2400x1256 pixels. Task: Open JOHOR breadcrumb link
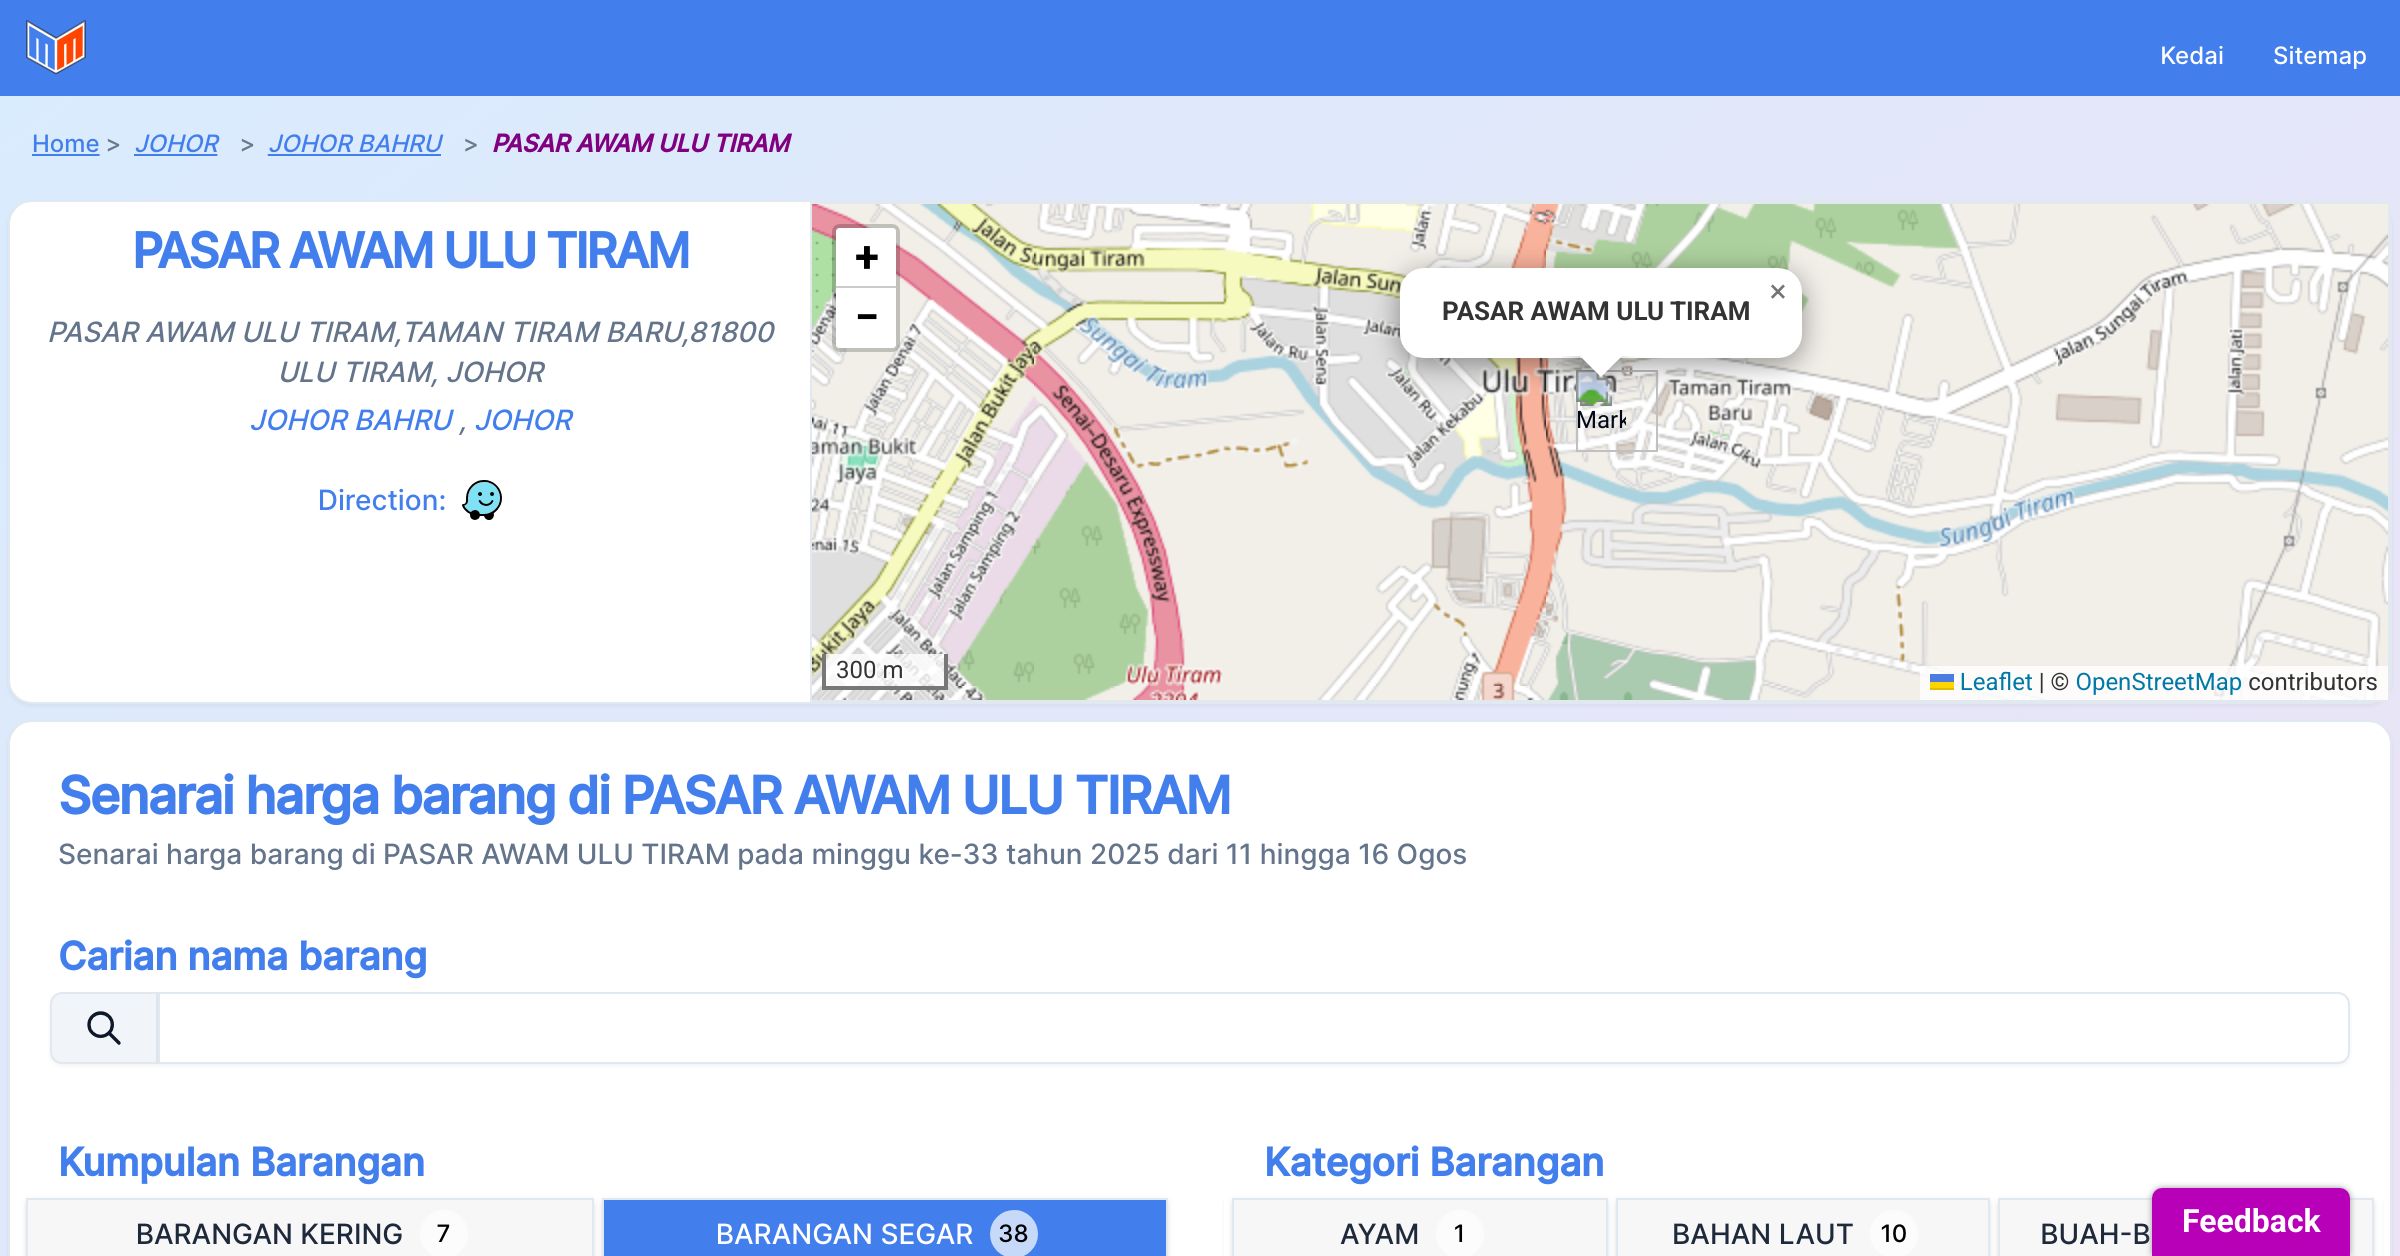coord(176,144)
